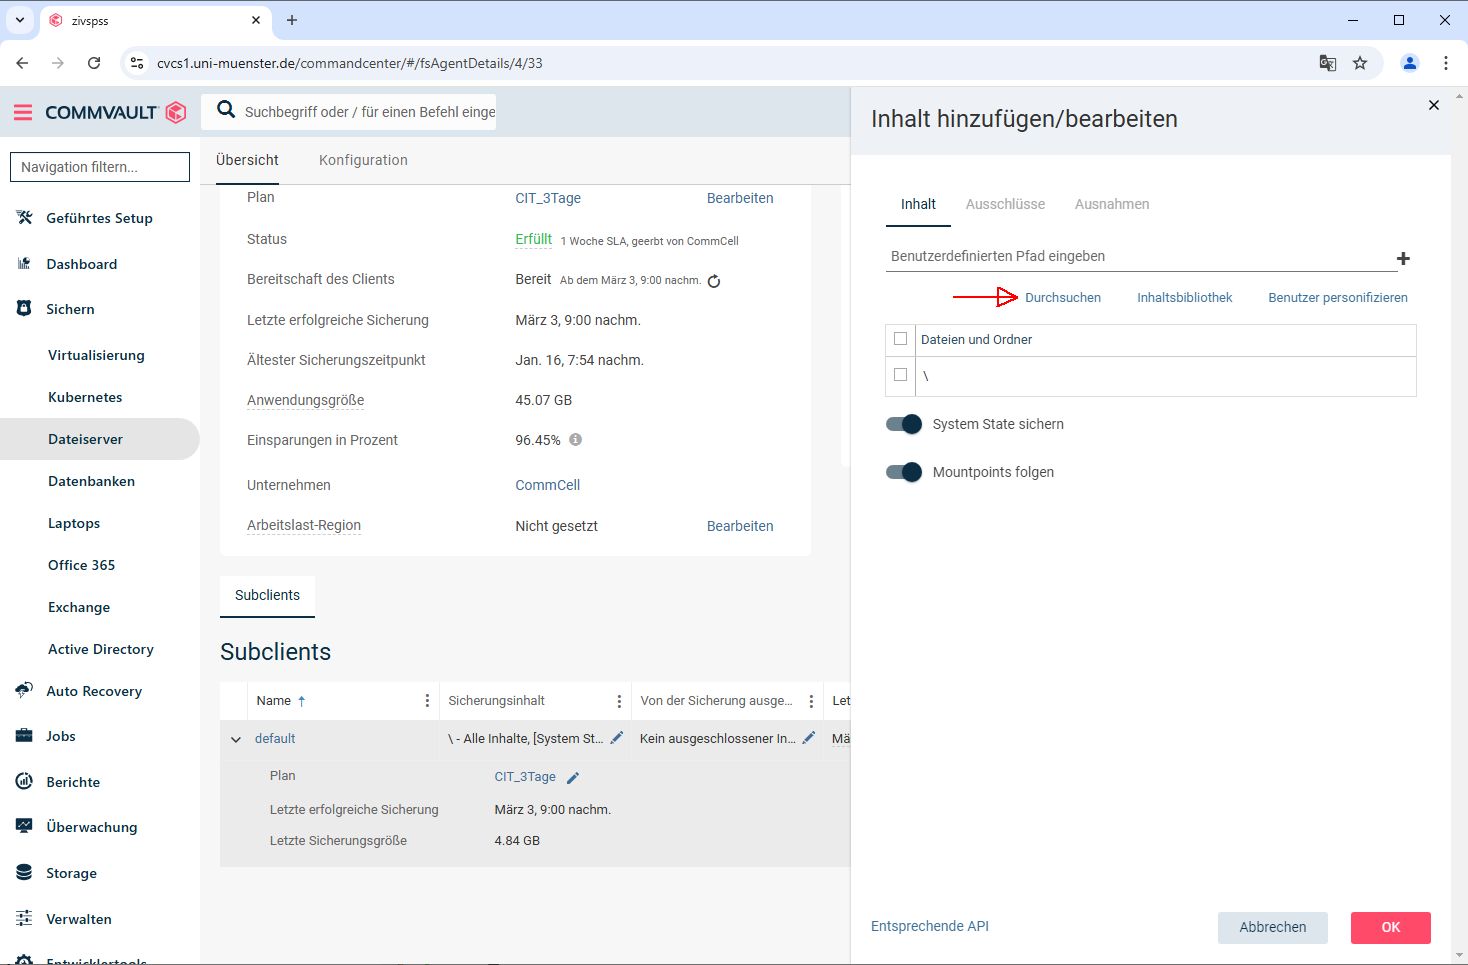Disable the Mountpoints folgen toggle
1468x965 pixels.
904,472
